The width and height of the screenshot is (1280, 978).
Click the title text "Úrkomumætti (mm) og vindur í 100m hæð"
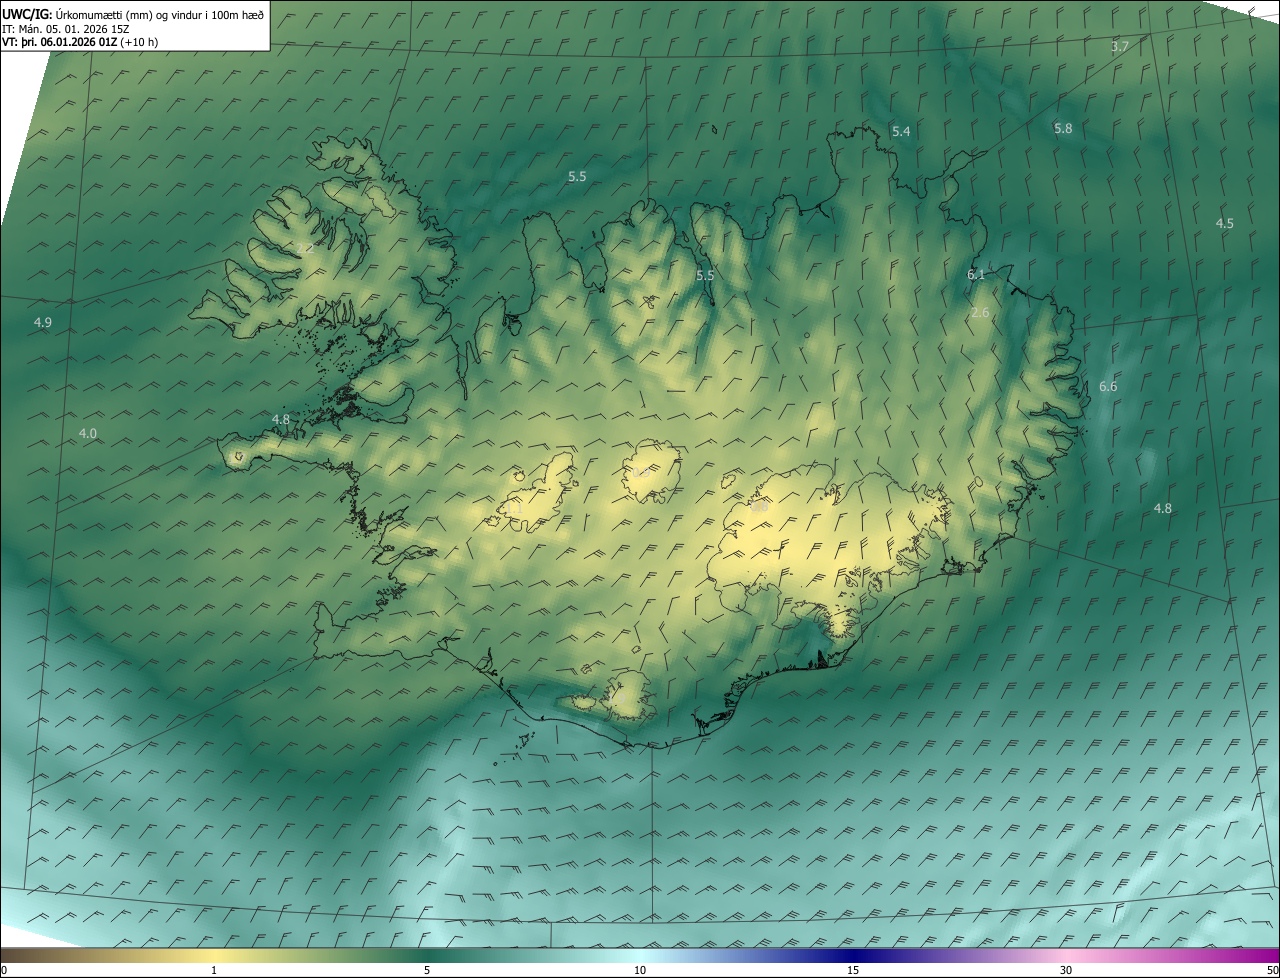[x=160, y=14]
